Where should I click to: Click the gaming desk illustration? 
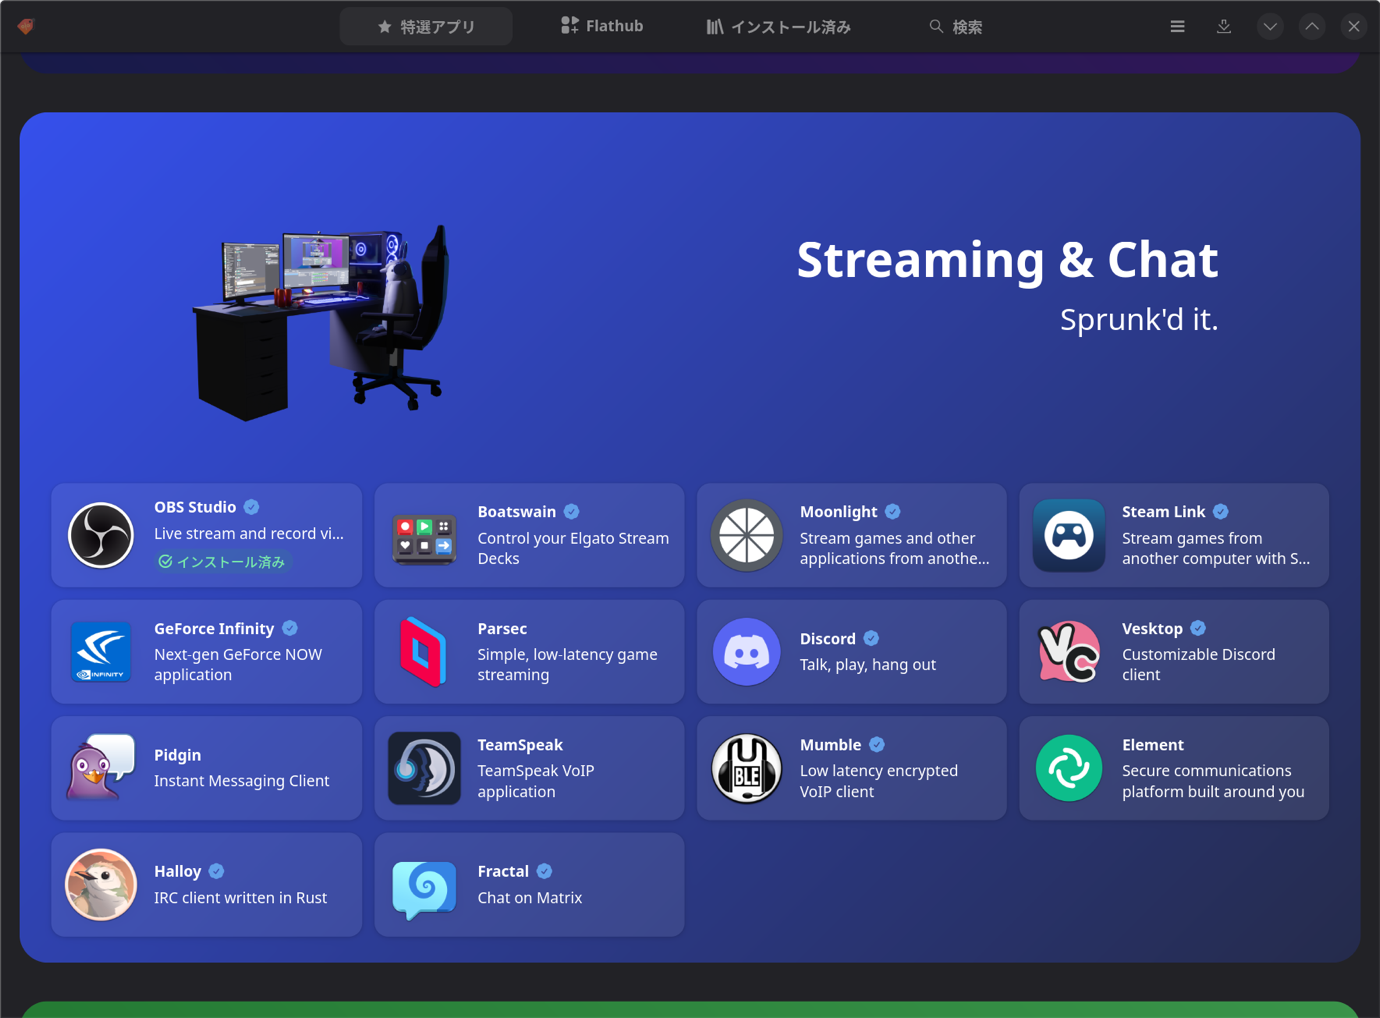pos(322,322)
